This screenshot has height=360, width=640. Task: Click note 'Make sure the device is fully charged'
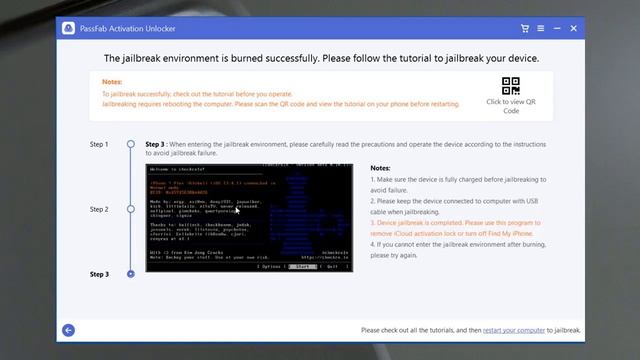(458, 185)
